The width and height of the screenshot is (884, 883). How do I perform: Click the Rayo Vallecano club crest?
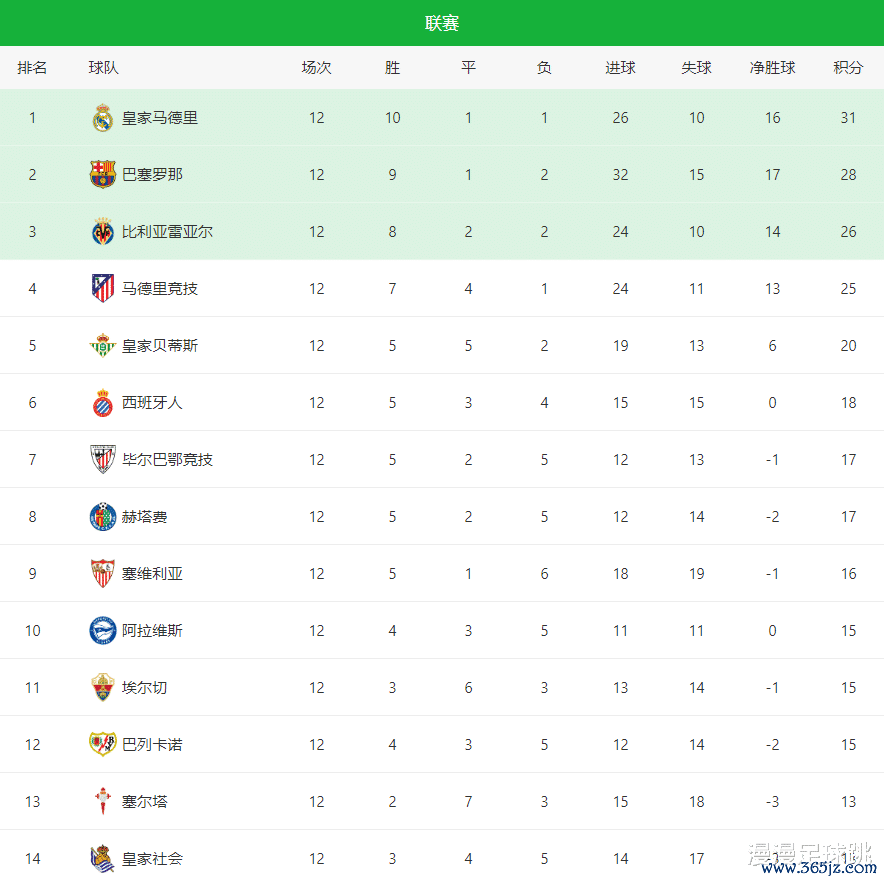click(x=103, y=745)
